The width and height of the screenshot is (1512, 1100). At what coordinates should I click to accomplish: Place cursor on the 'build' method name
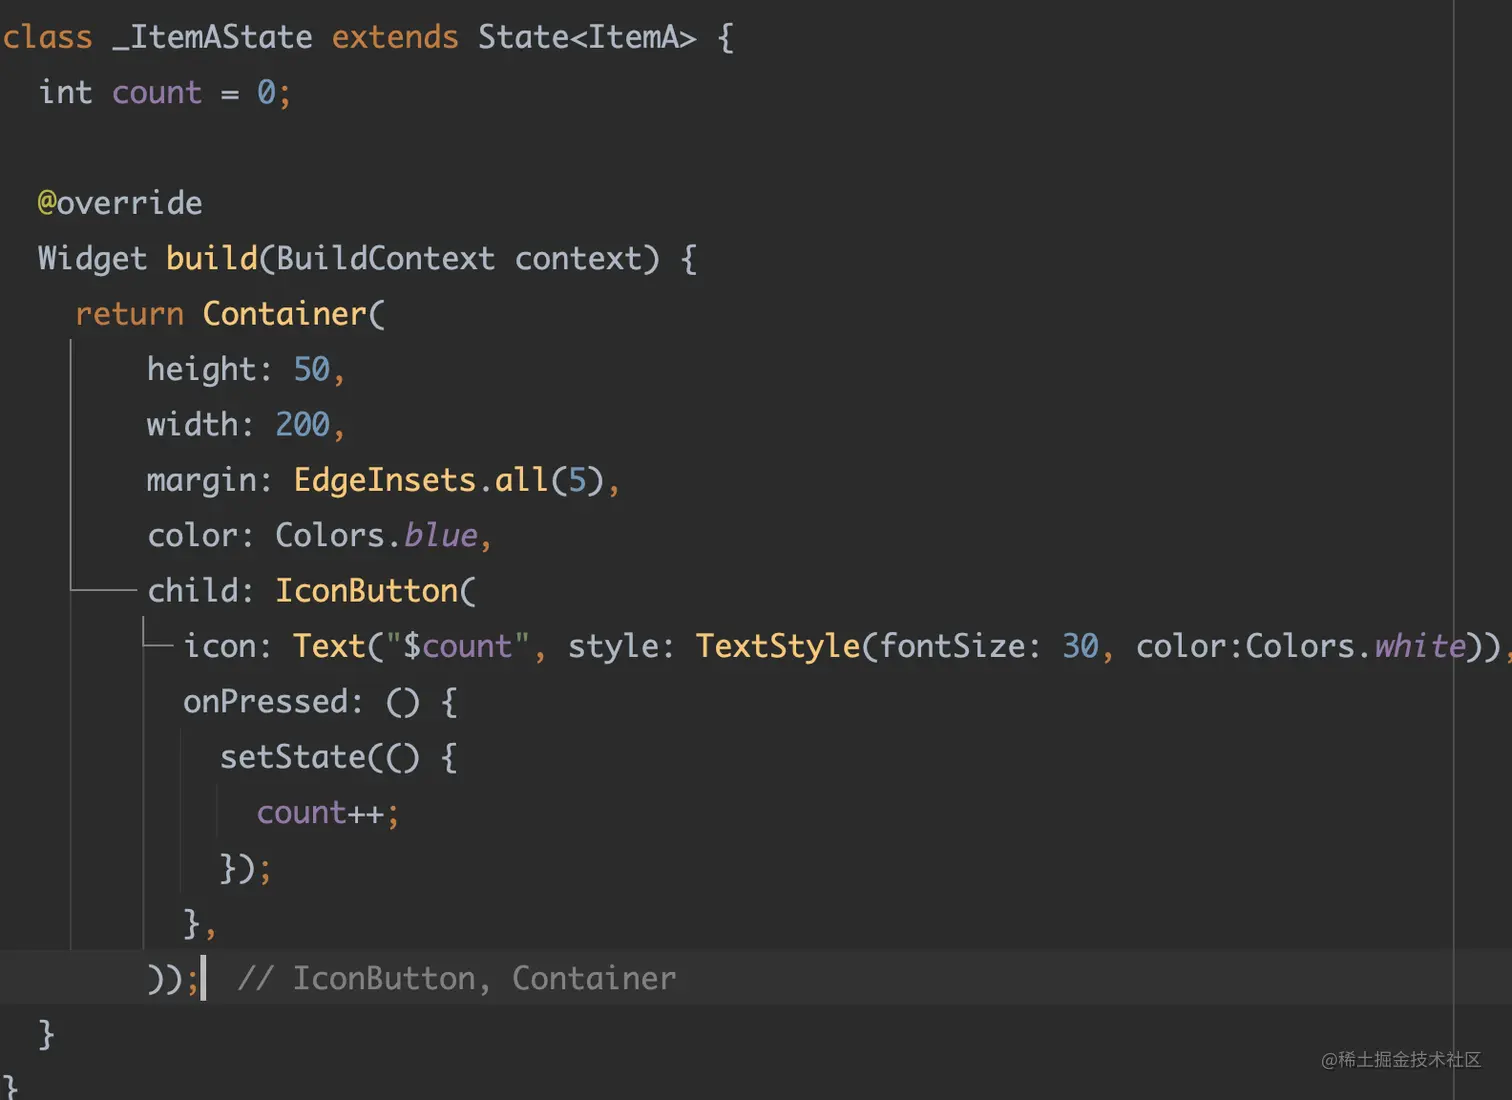coord(212,258)
